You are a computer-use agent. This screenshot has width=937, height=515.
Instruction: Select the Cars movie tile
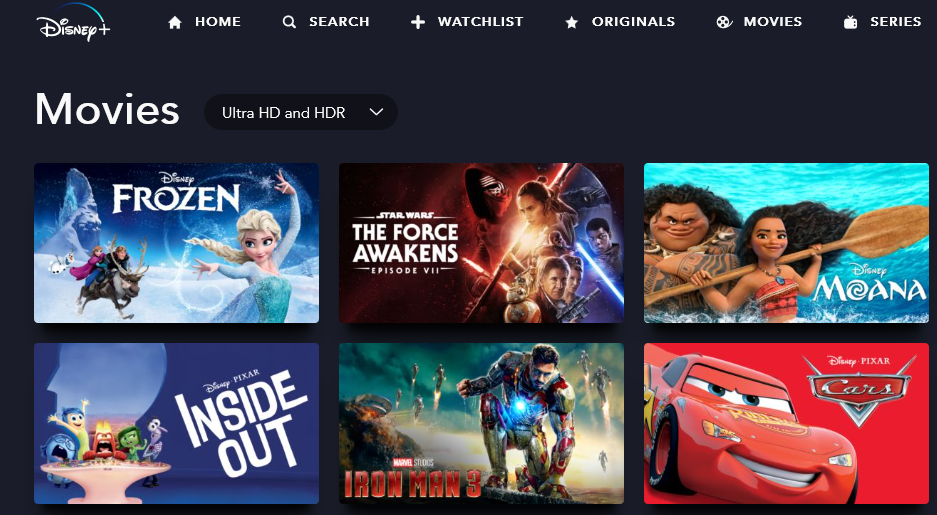pos(786,424)
